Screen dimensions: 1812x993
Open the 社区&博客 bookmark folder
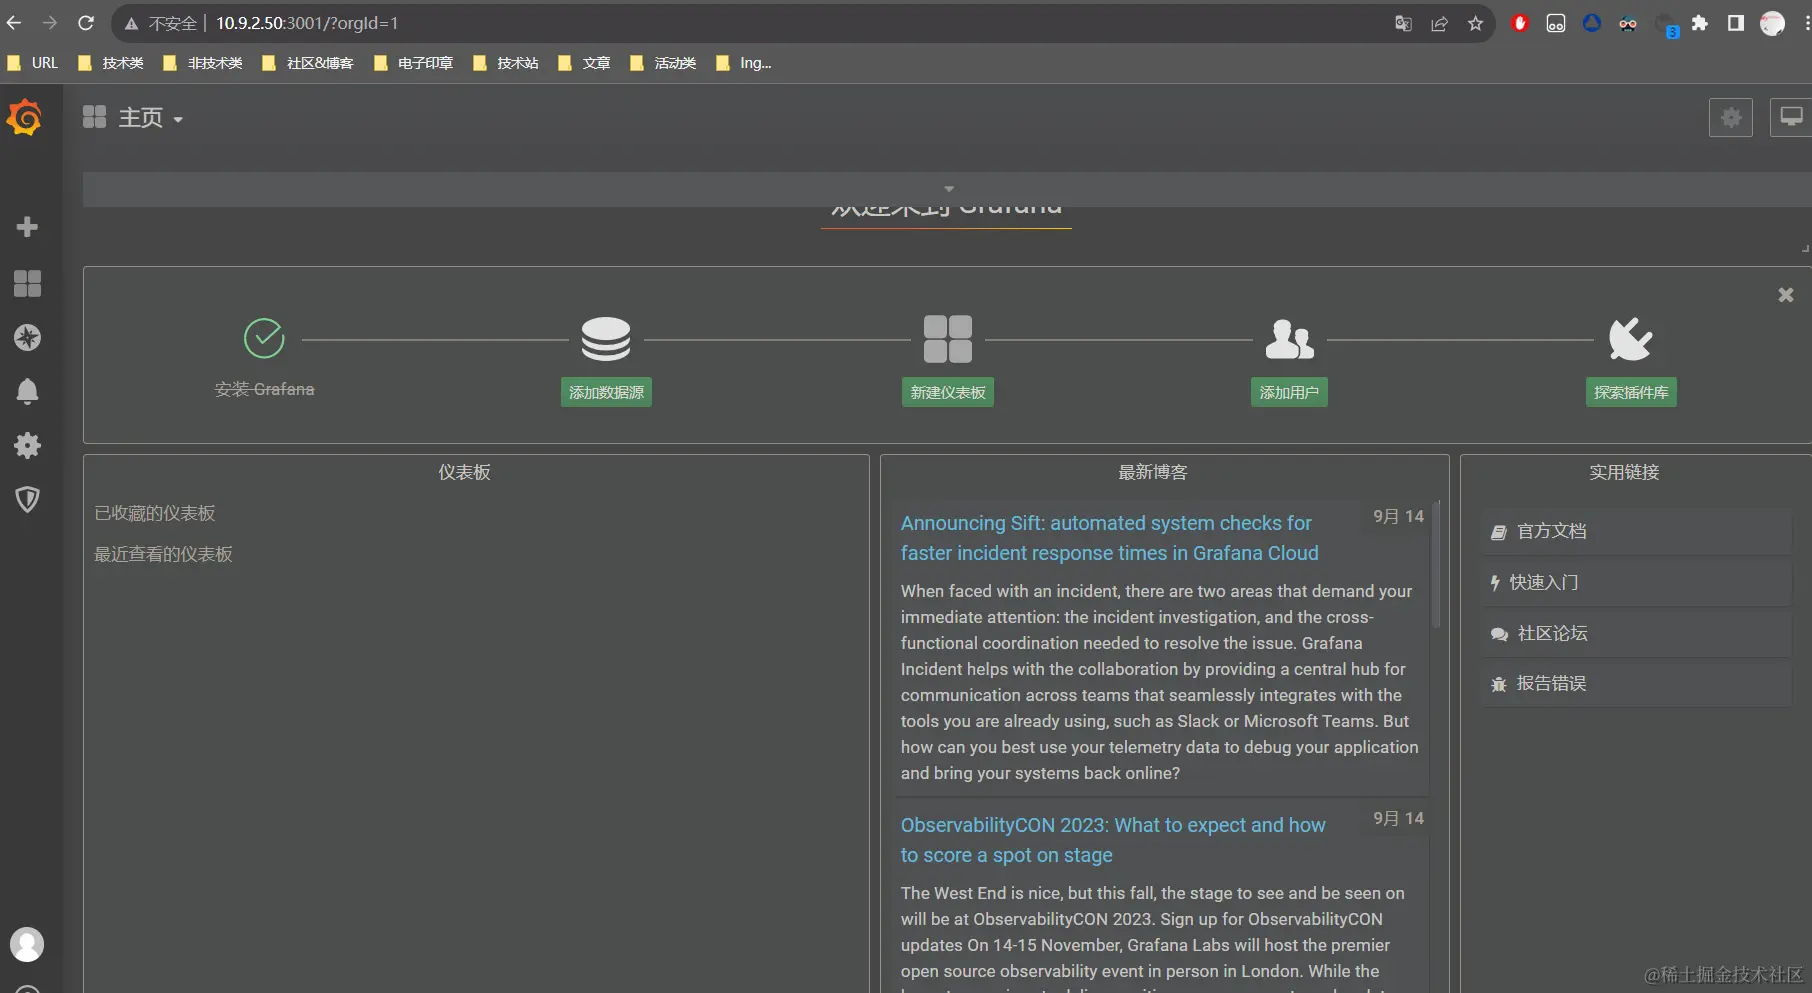[x=308, y=63]
